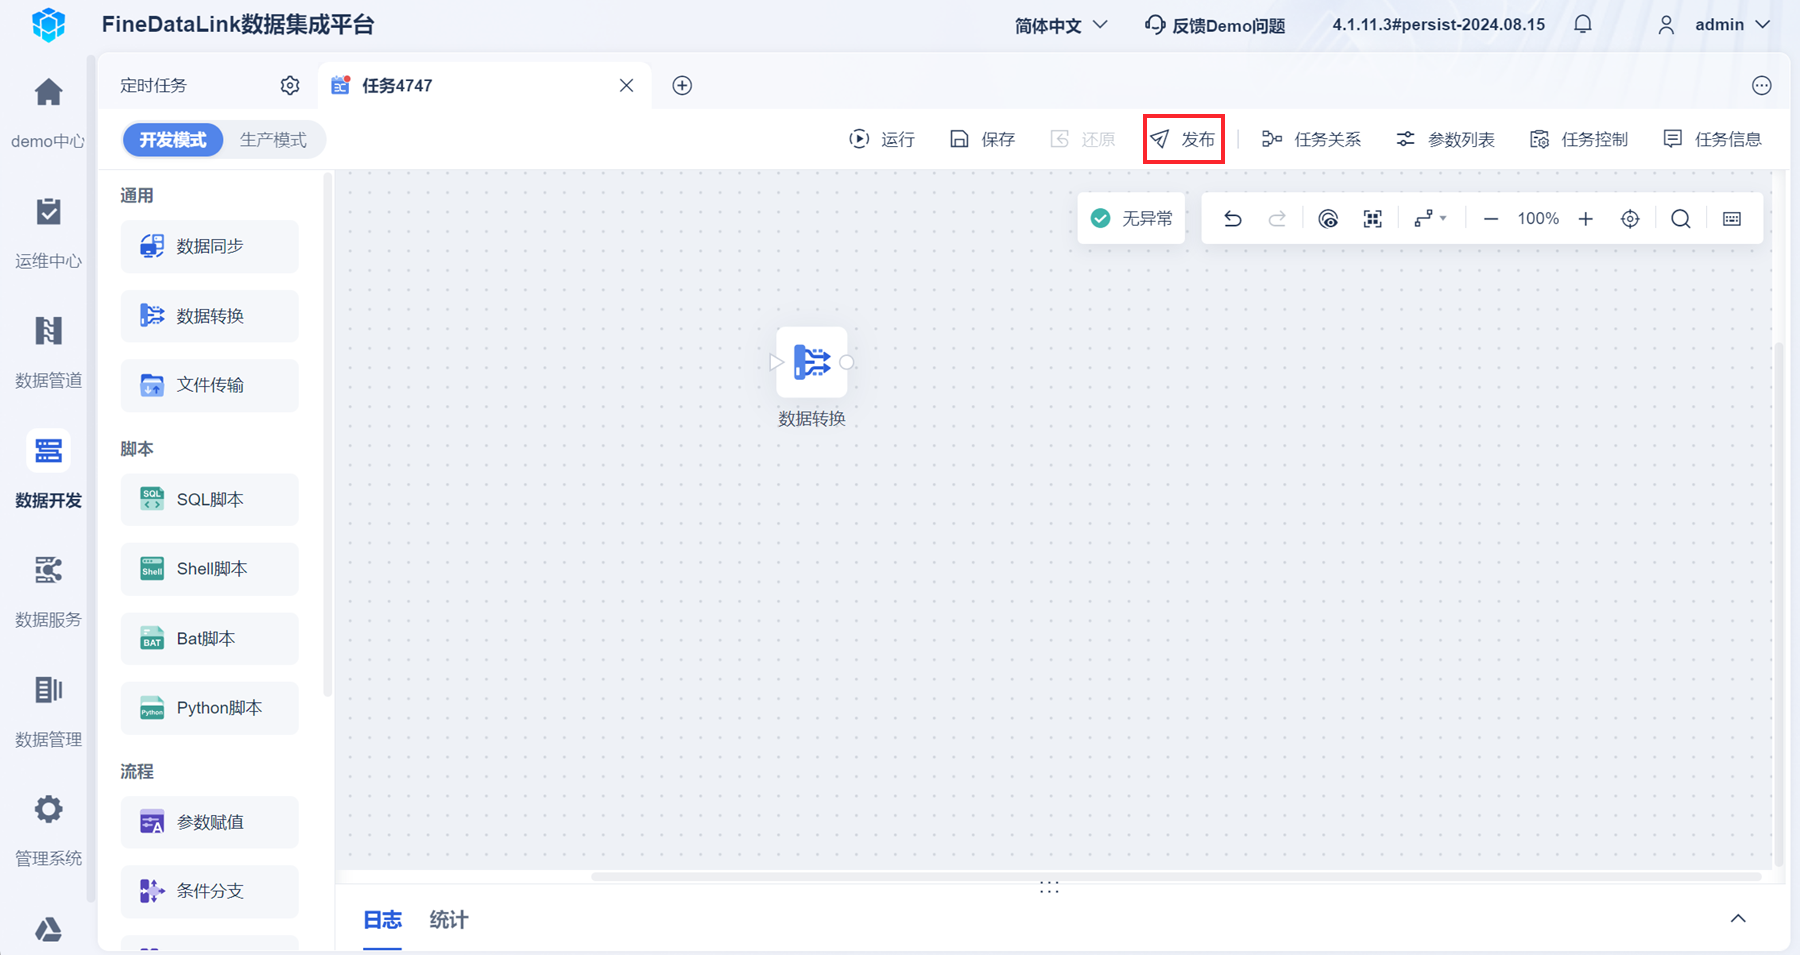Locate the canvas center with target icon
Viewport: 1800px width, 955px height.
[x=1630, y=219]
